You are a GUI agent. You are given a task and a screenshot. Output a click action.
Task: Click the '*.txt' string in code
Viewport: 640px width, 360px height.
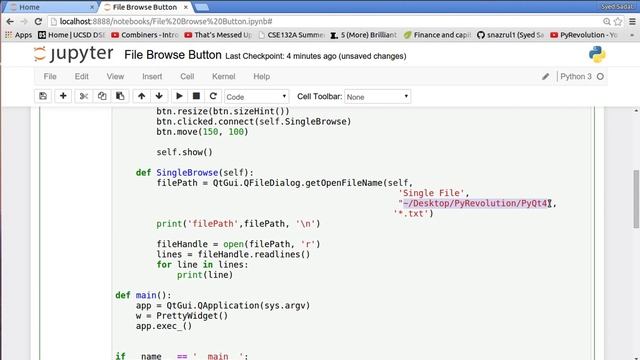412,213
